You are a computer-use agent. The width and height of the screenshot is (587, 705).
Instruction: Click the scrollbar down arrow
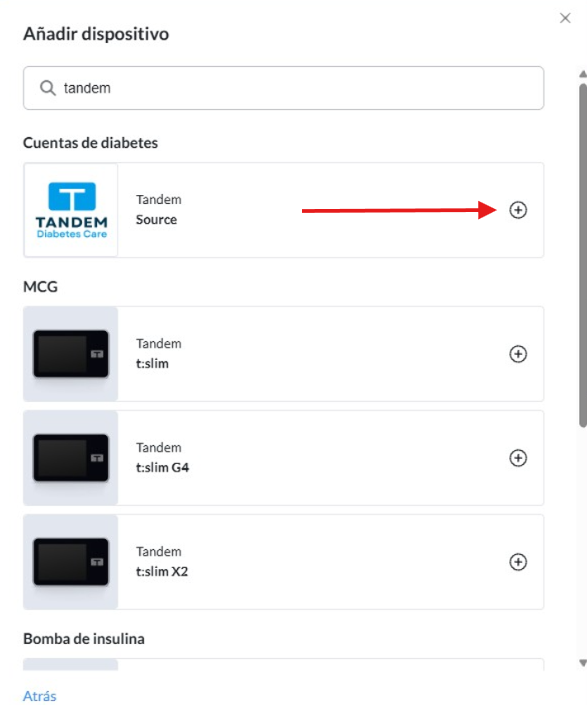click(x=583, y=663)
